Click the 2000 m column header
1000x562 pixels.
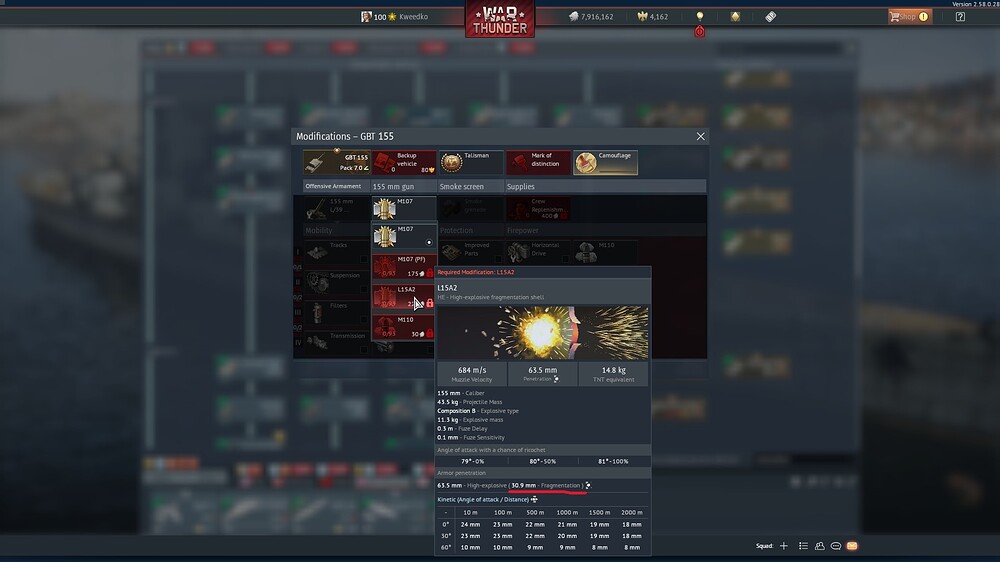[631, 512]
